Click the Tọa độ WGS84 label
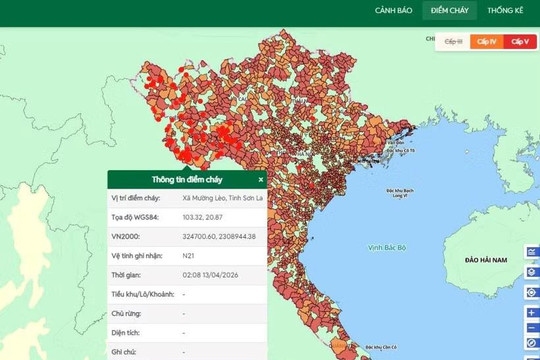 (135, 217)
